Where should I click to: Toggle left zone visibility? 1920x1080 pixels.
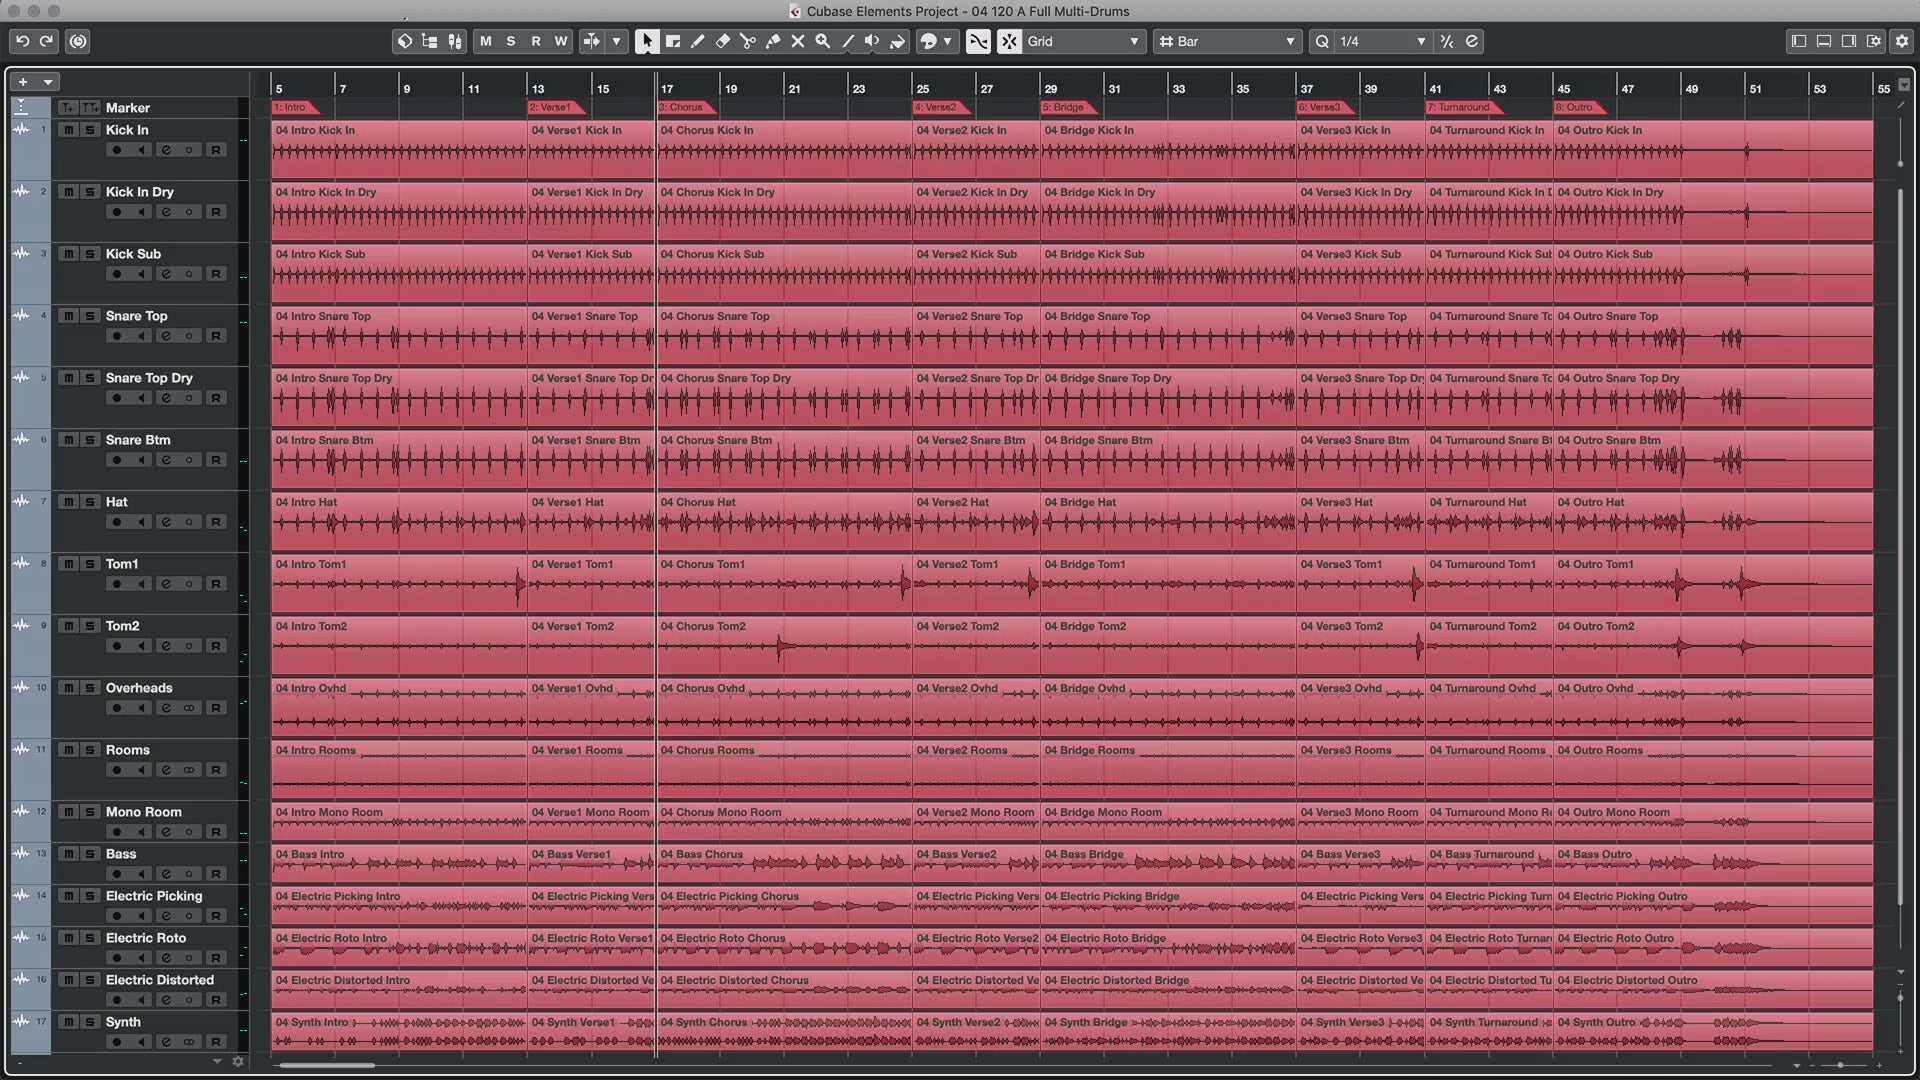click(1799, 41)
